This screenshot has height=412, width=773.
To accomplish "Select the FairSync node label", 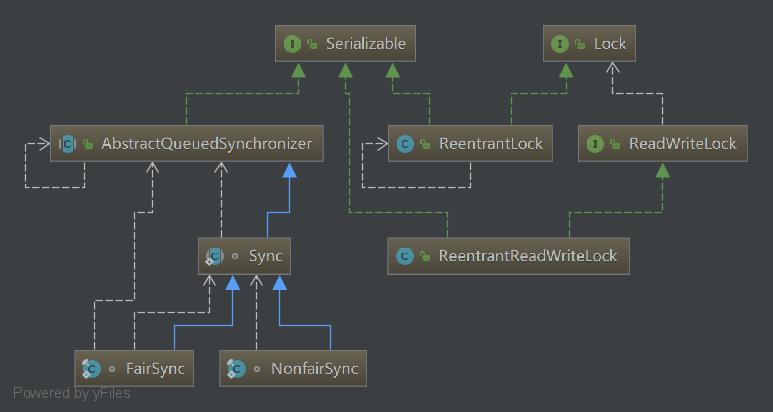I will tap(155, 369).
